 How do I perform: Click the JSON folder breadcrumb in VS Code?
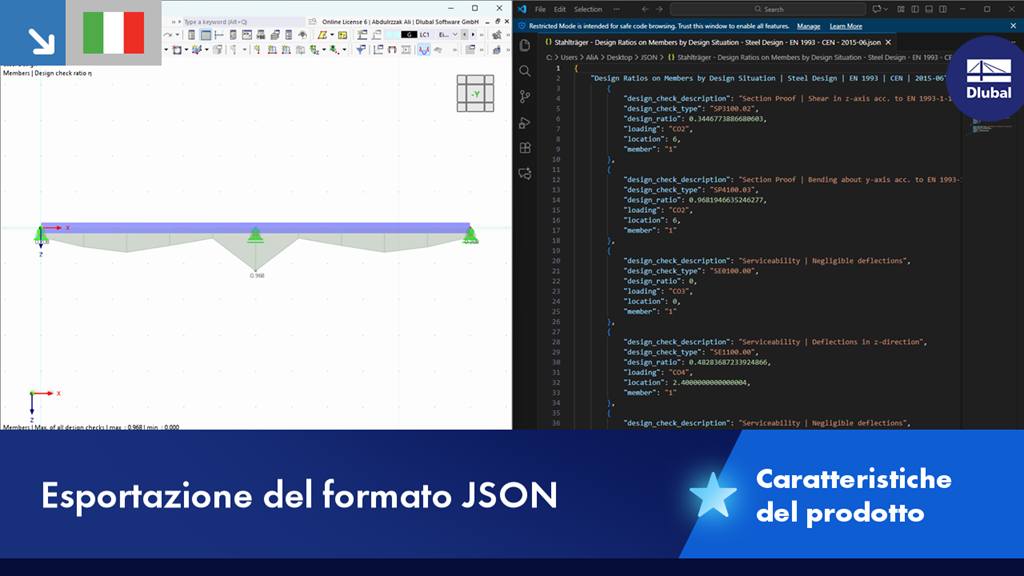[x=648, y=57]
